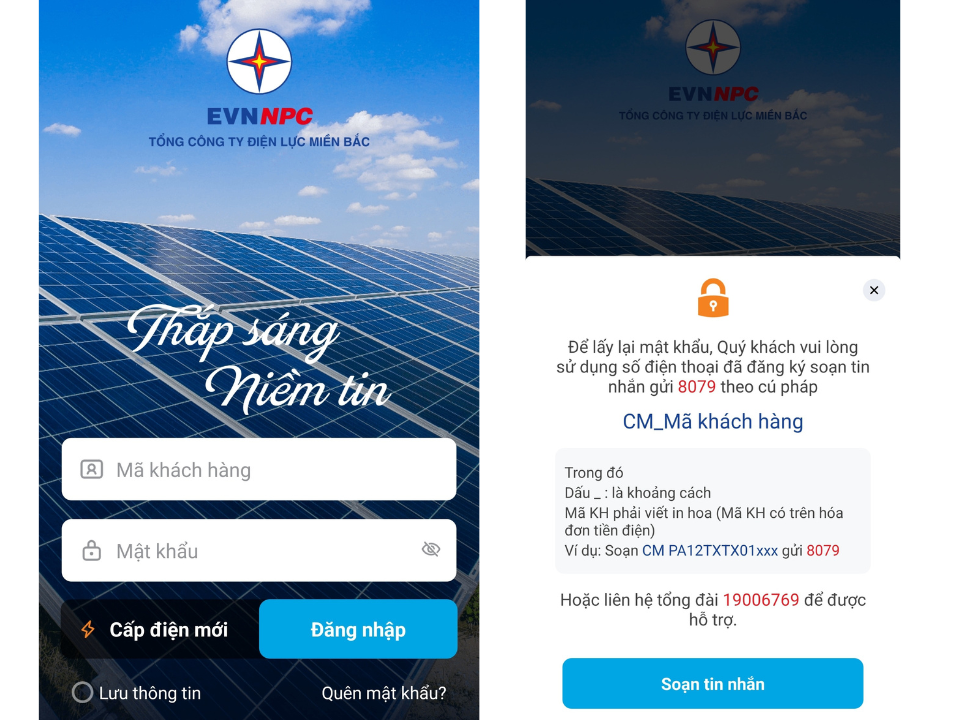Screen dimensions: 960x720
Task: Click hotline number 19006769
Action: click(761, 599)
